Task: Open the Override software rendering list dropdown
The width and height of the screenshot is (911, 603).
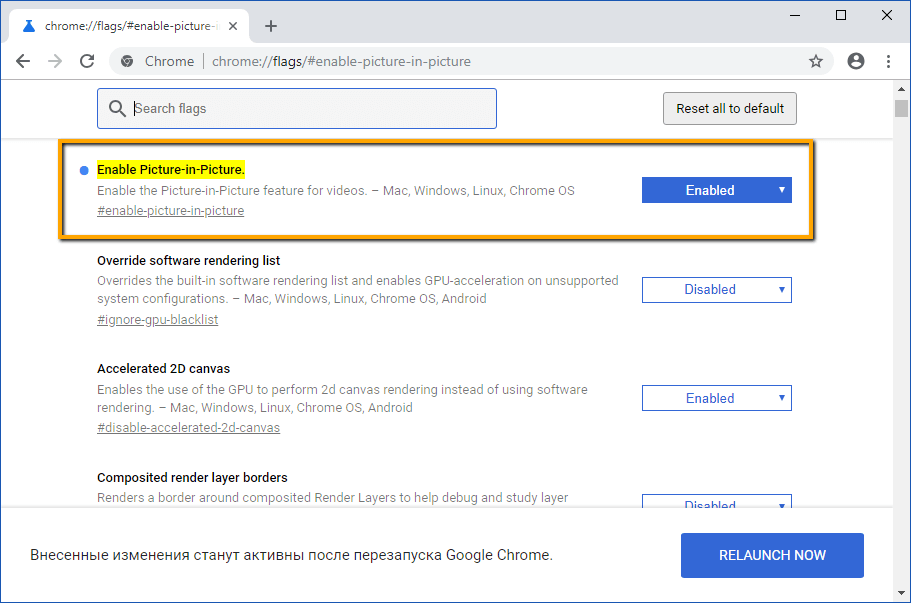Action: pyautogui.click(x=716, y=289)
